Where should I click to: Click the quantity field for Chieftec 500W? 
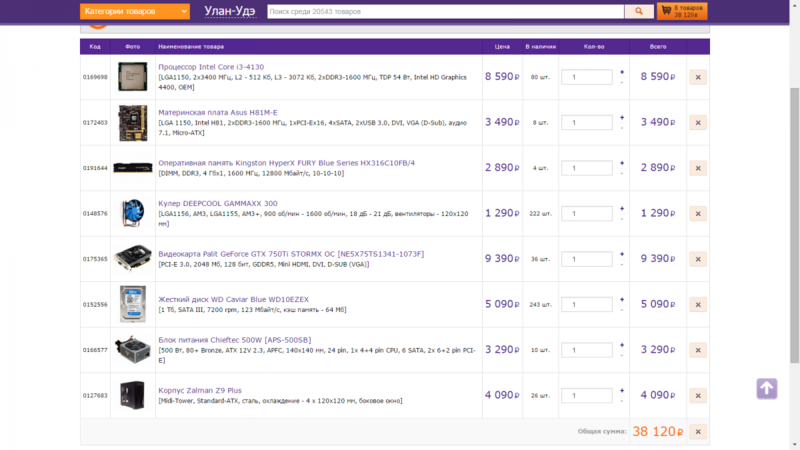click(x=586, y=350)
